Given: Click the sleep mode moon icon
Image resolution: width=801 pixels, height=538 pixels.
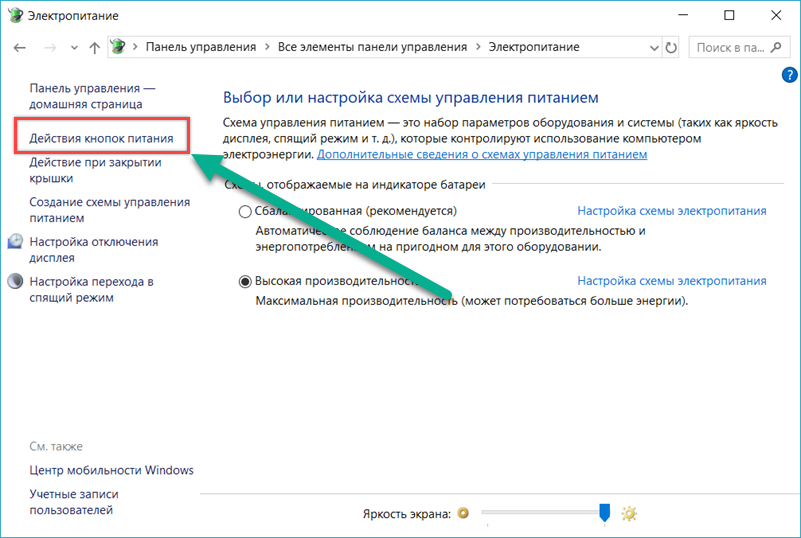Looking at the screenshot, I should (x=15, y=281).
